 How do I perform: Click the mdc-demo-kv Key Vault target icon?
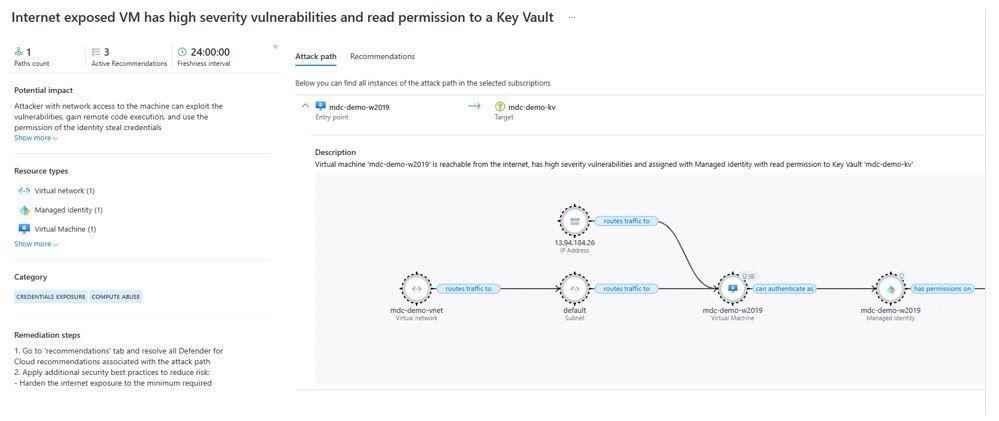click(500, 107)
